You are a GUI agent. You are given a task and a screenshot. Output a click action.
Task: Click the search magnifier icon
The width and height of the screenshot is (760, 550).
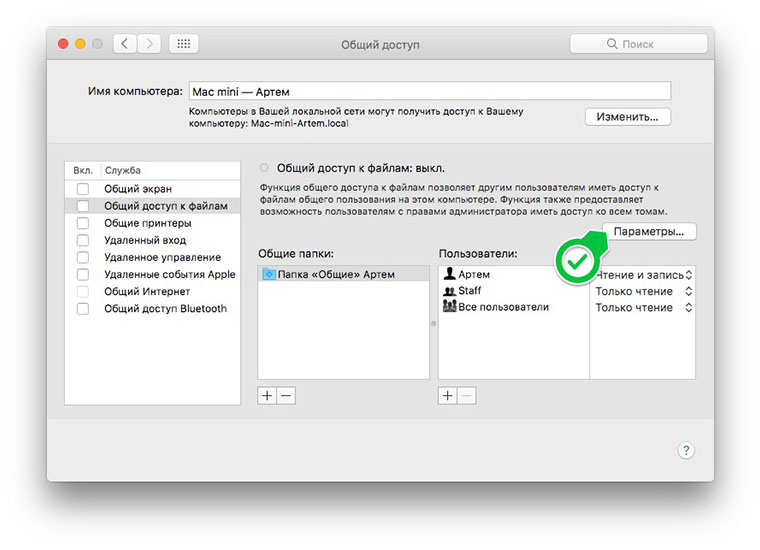click(612, 44)
